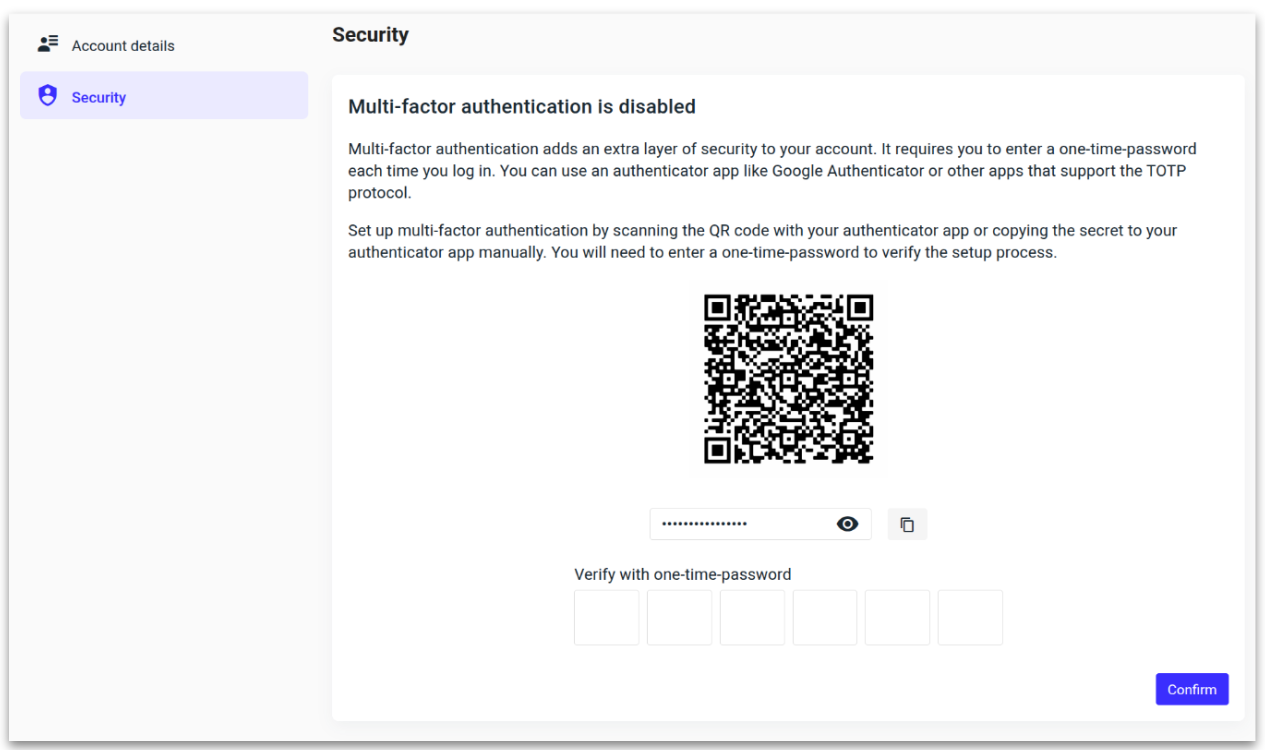The width and height of the screenshot is (1265, 750).
Task: Click the paragraph about scanning the QR code
Action: 761,241
